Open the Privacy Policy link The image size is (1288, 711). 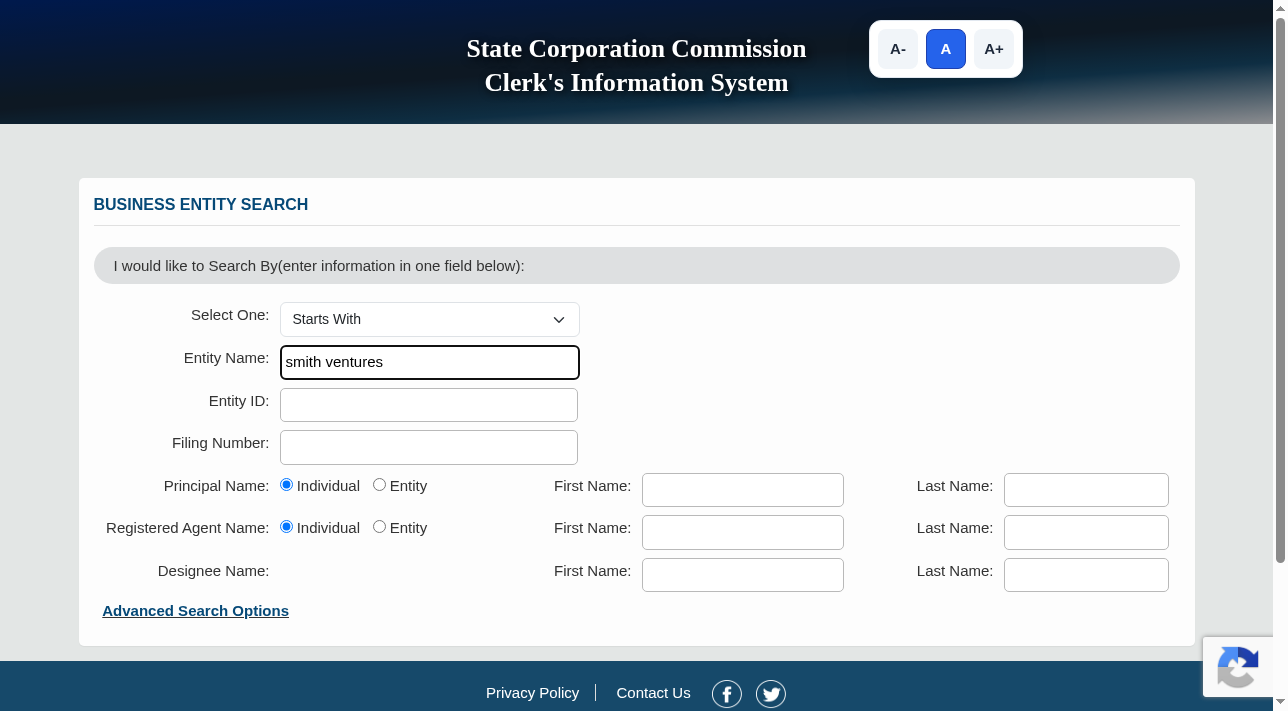[x=533, y=693]
